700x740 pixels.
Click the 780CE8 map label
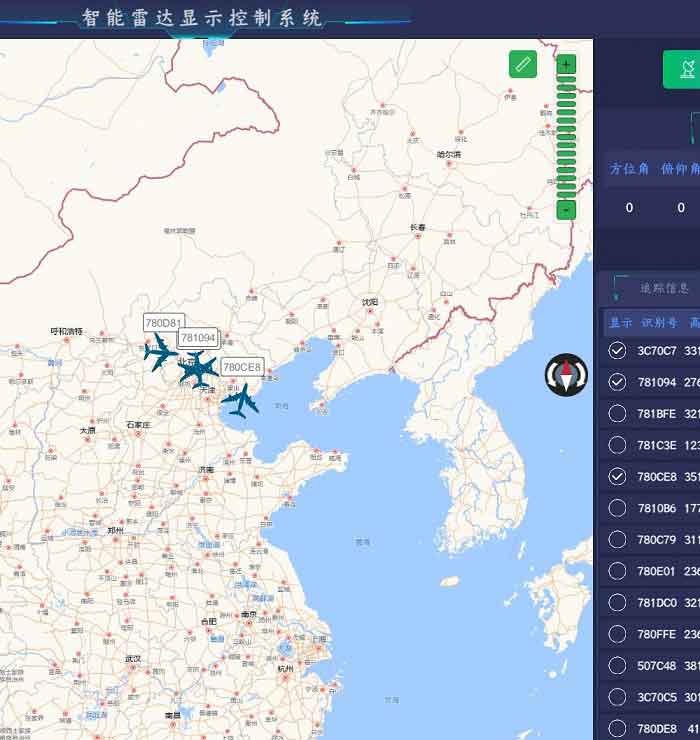point(242,367)
